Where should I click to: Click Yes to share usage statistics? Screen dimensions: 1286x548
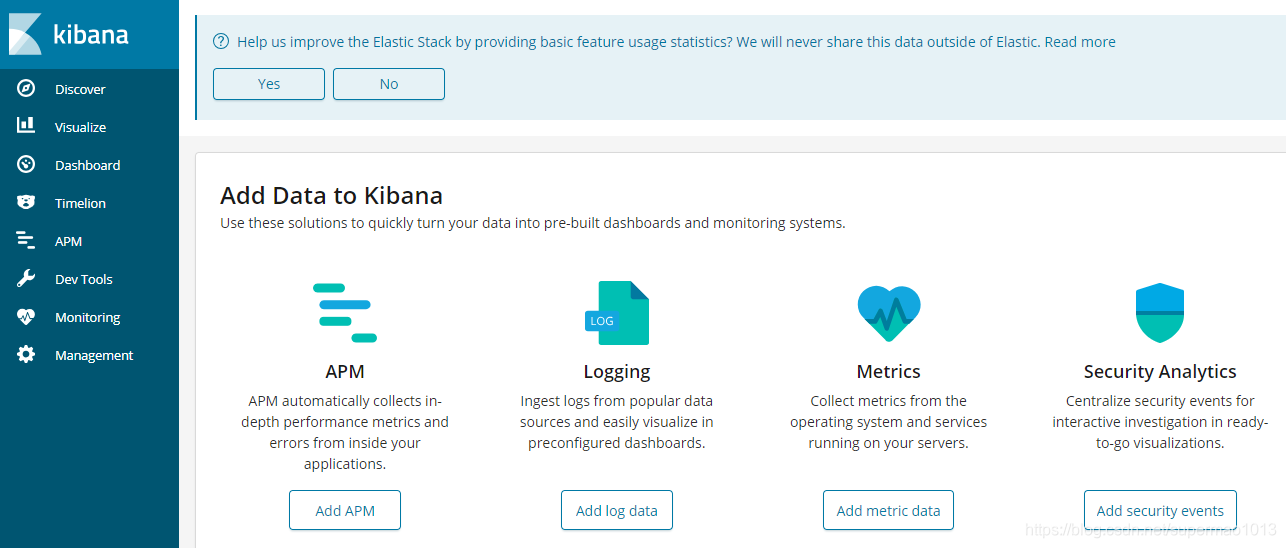(x=269, y=84)
